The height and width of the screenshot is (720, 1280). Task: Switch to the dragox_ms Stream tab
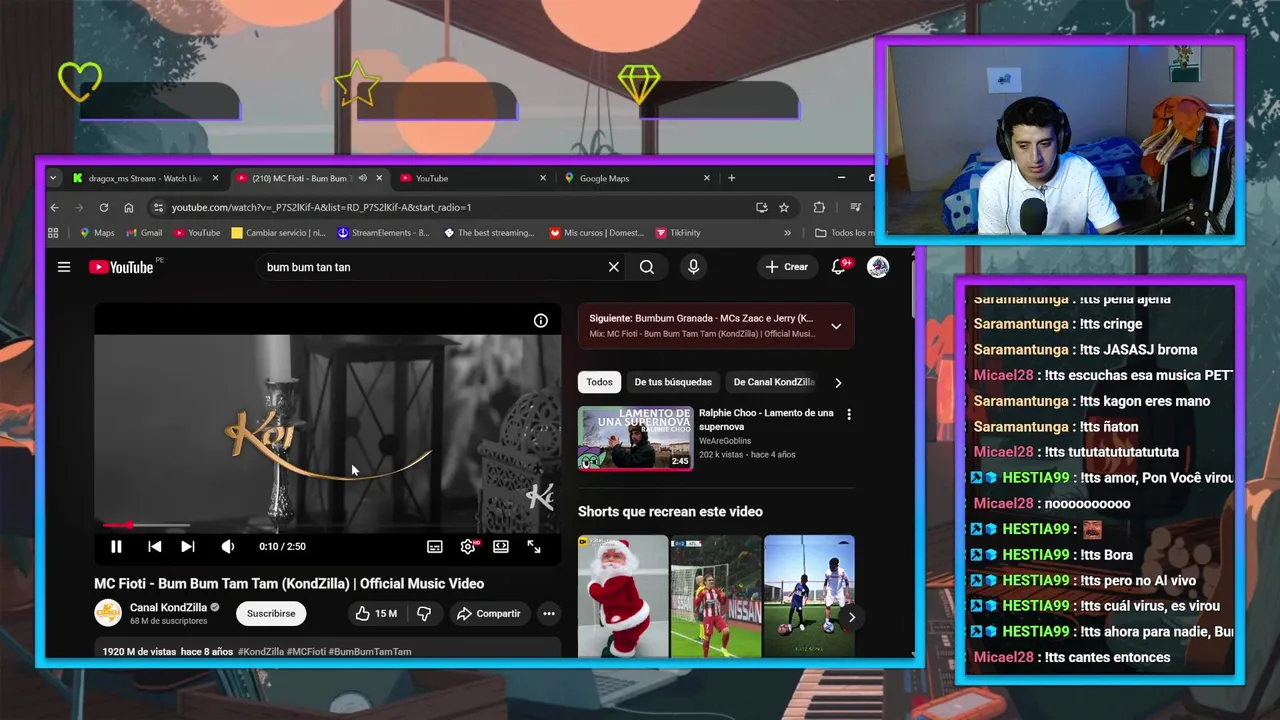coord(144,178)
